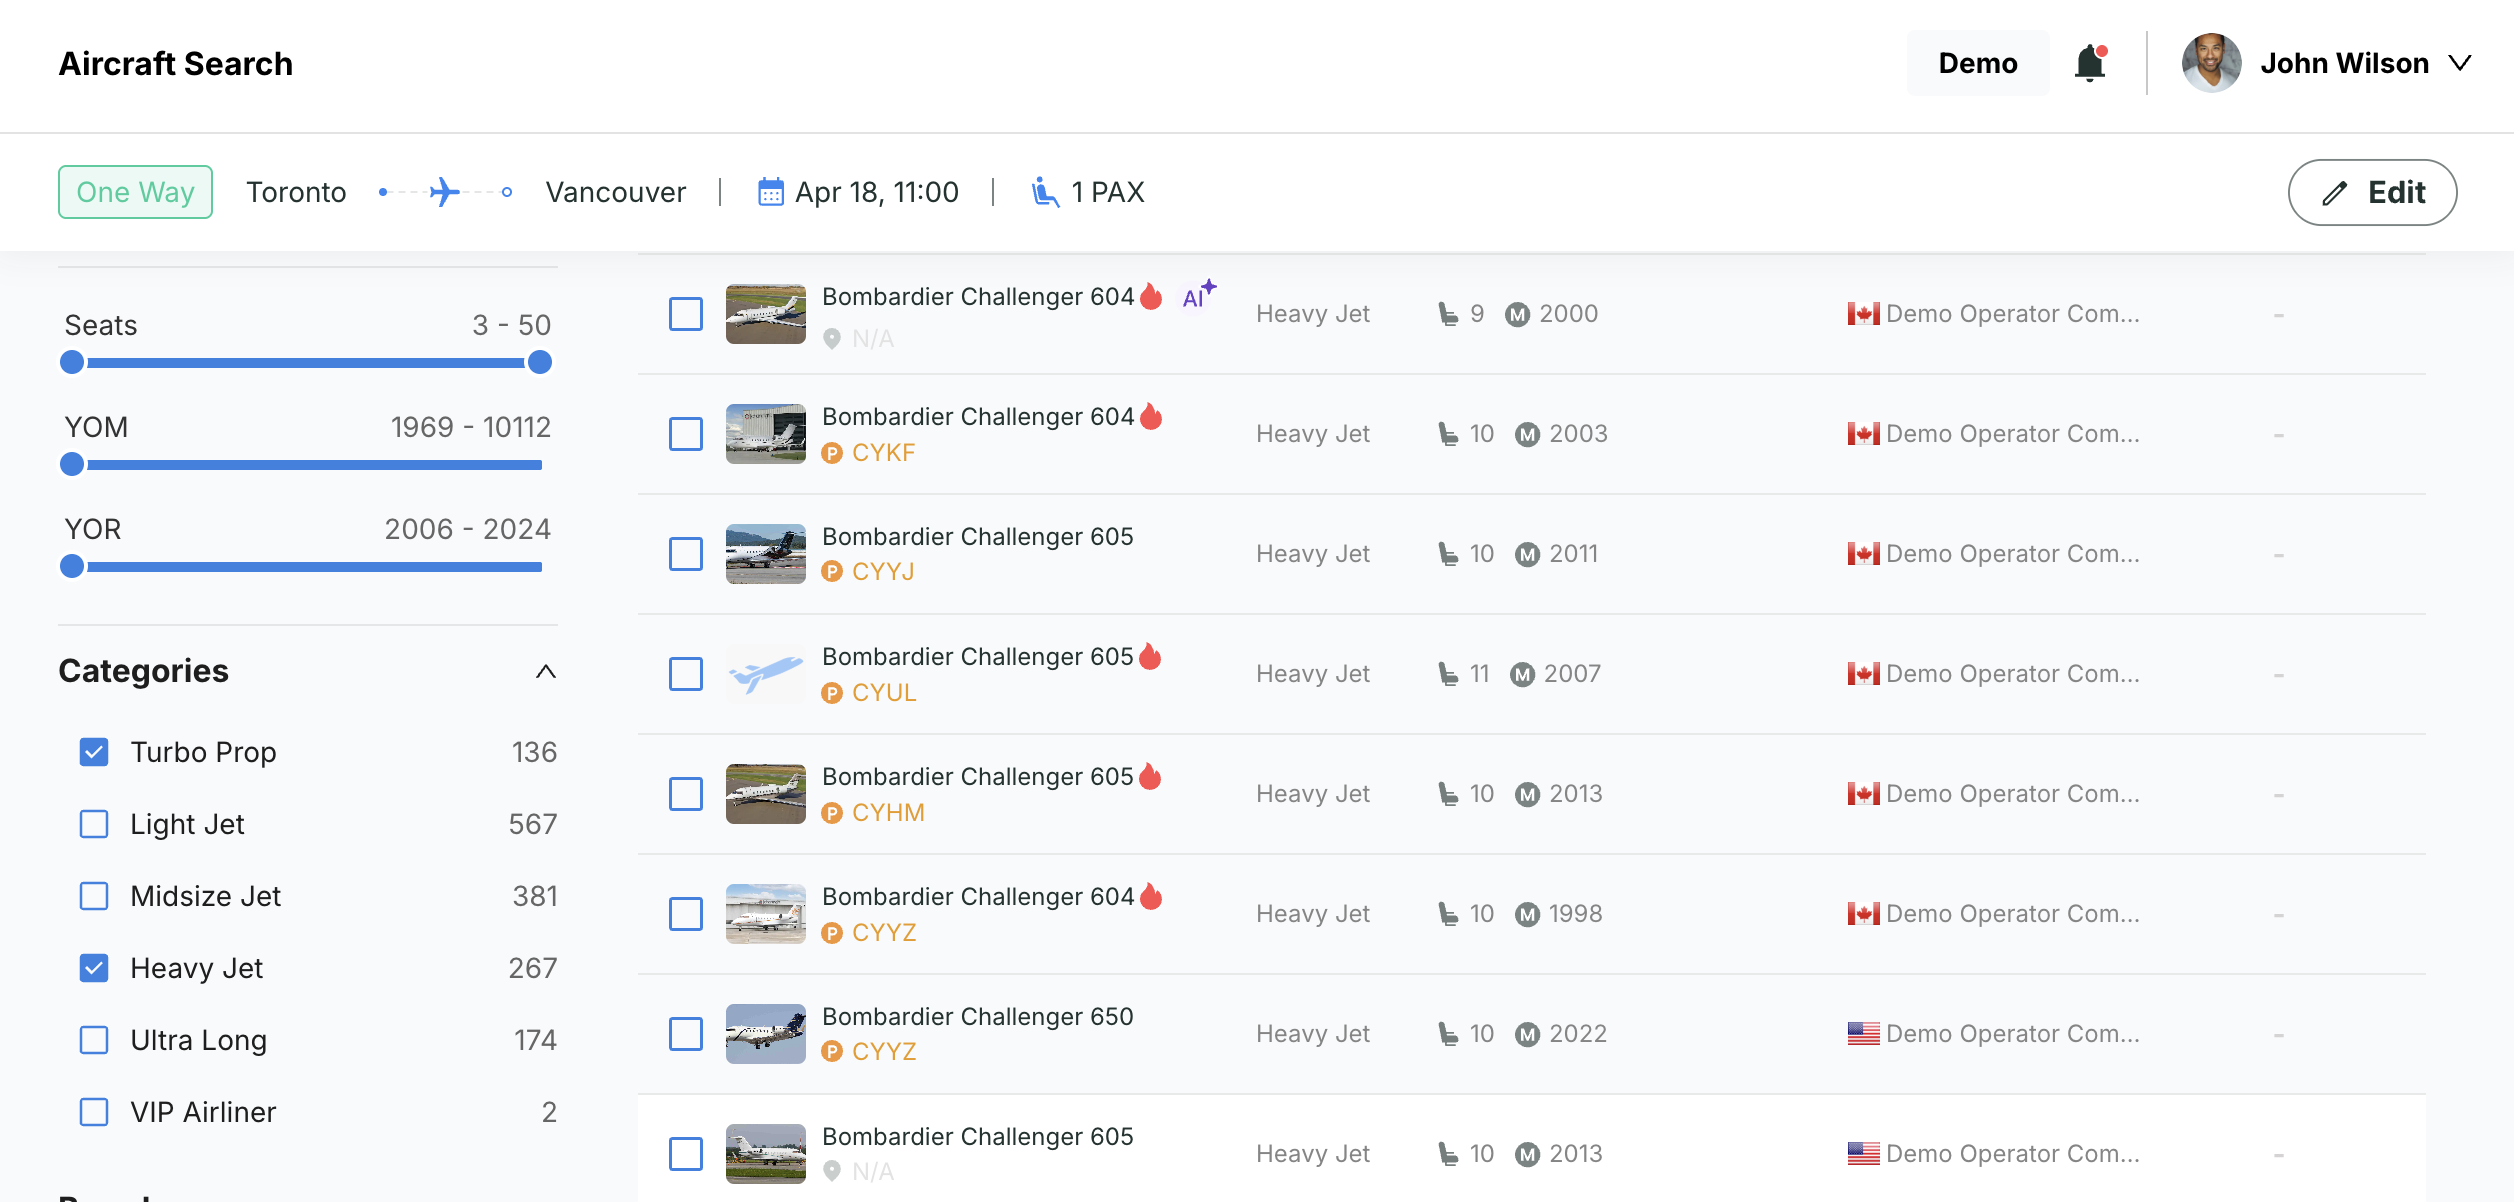Click the One Way trip badge
This screenshot has width=2514, height=1202.
point(135,192)
